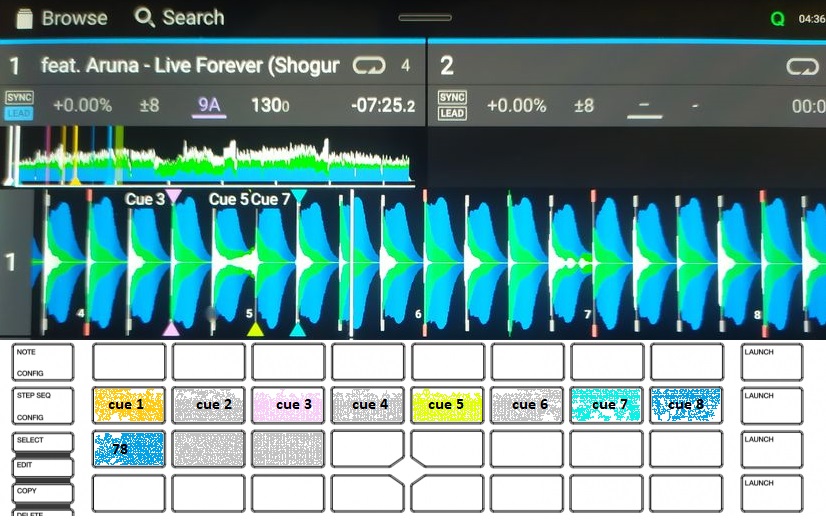The width and height of the screenshot is (826, 531).
Task: Click the cyan Cue 7 marker triangle
Action: [x=298, y=196]
